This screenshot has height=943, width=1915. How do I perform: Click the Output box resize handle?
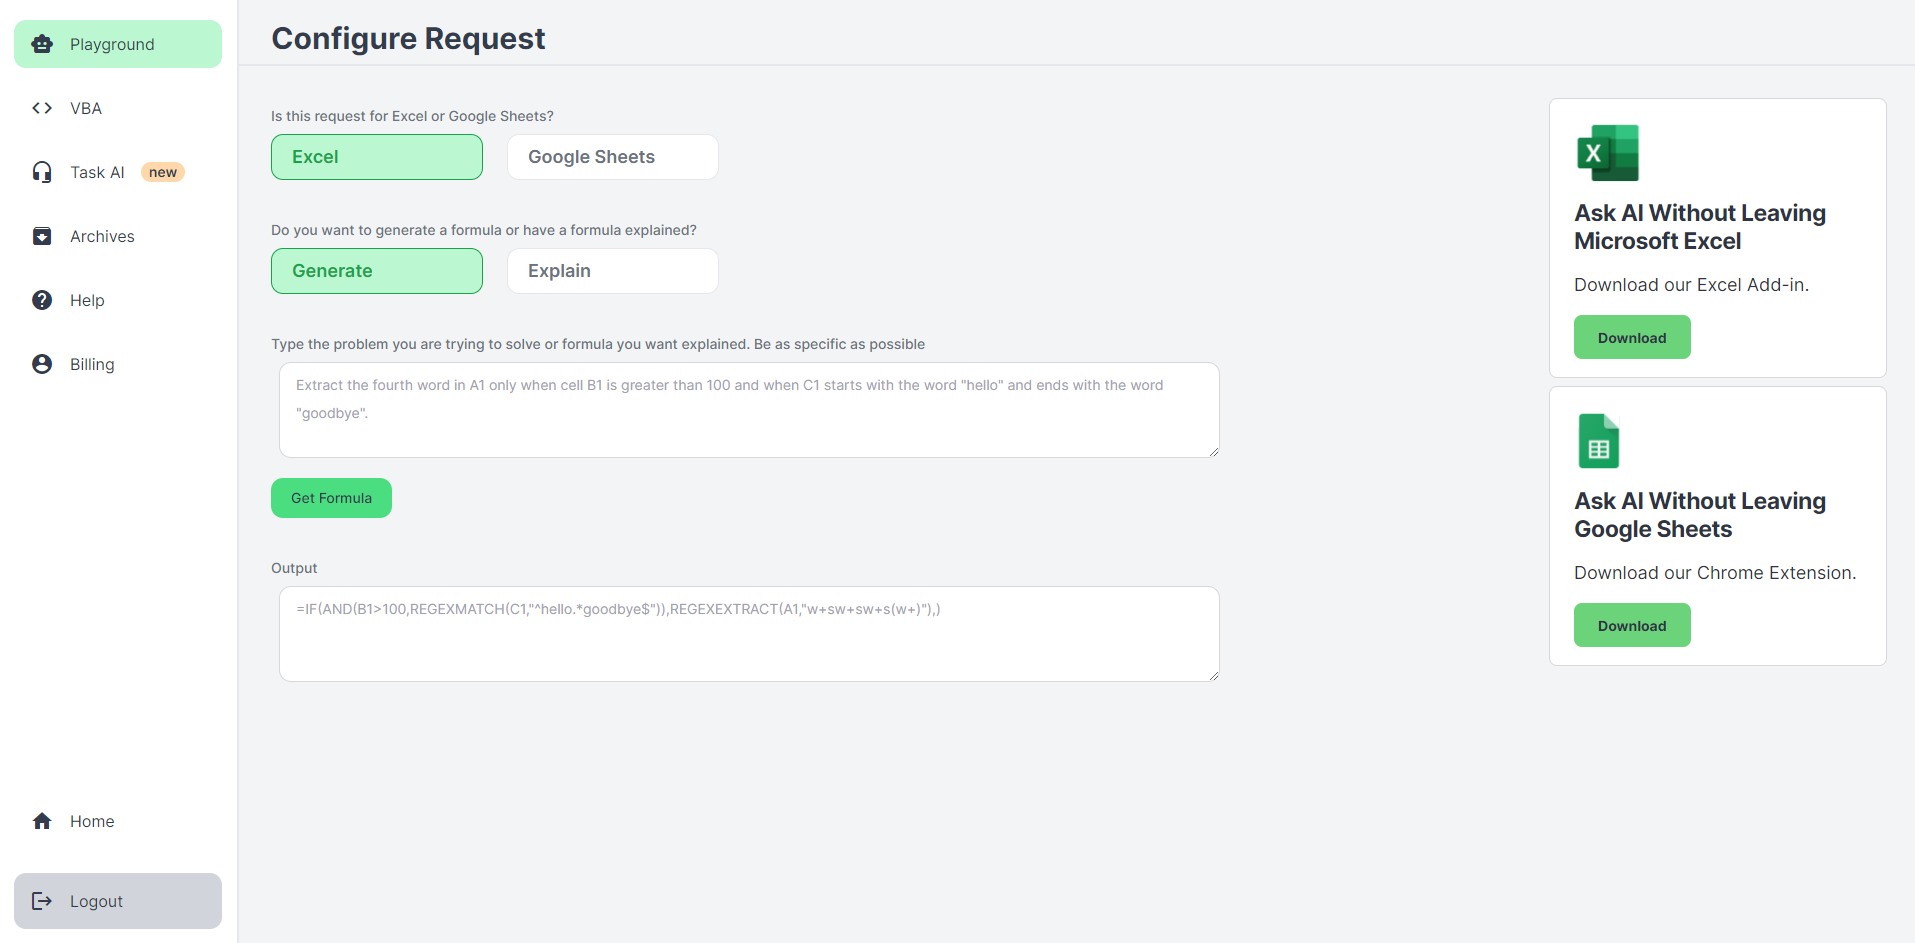[x=1213, y=675]
